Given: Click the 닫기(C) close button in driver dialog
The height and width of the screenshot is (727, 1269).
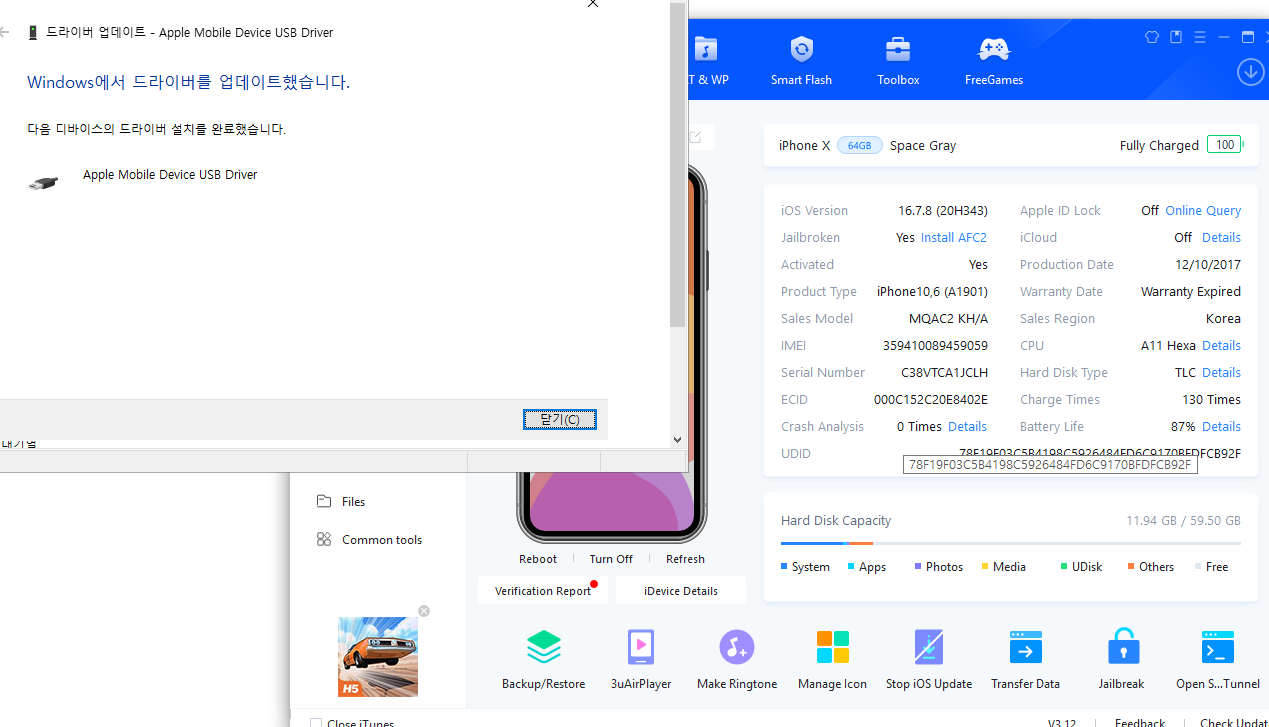Looking at the screenshot, I should pos(560,419).
